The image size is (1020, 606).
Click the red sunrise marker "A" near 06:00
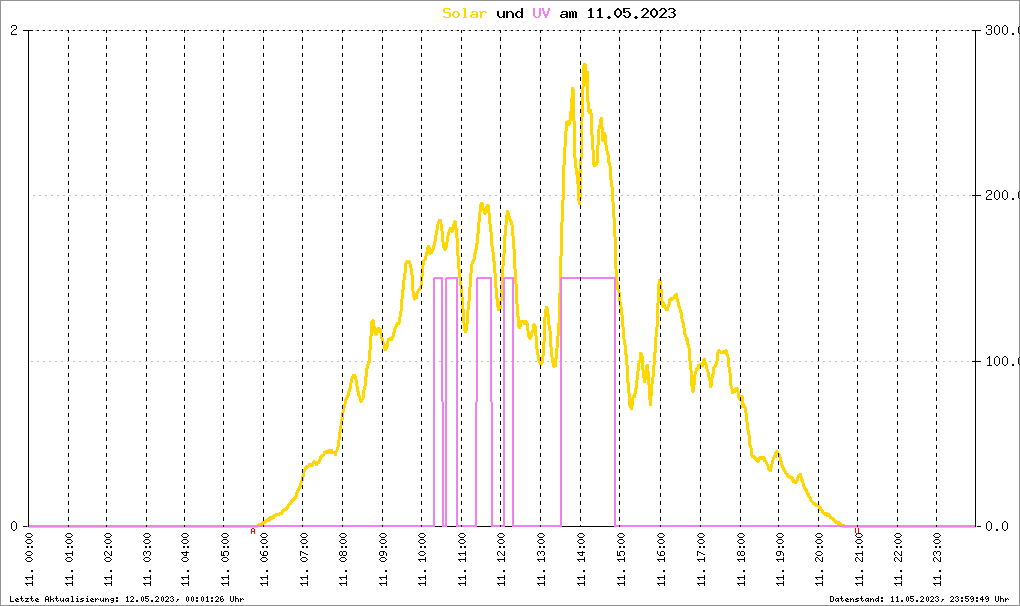pyautogui.click(x=253, y=531)
